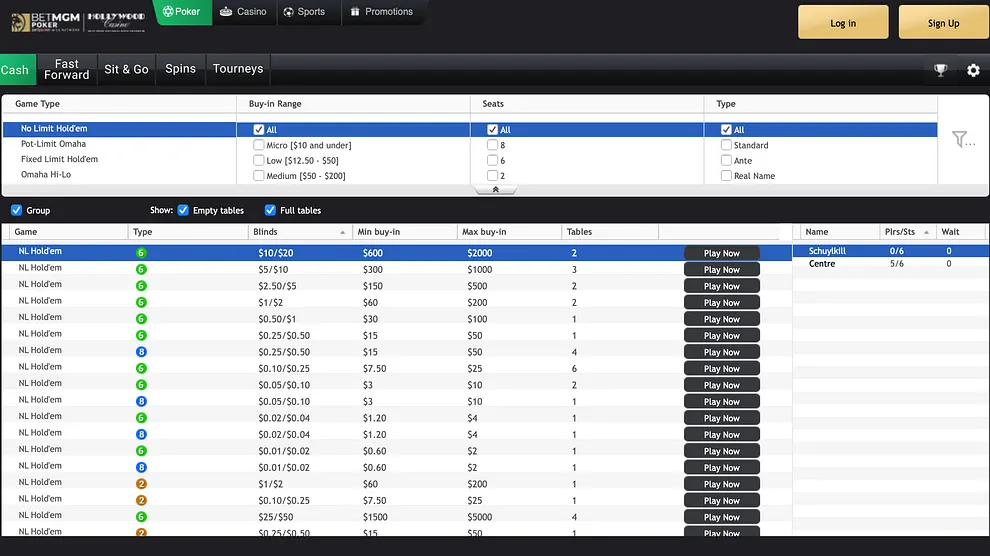Sort by the Blinds column header
Screen dimensions: 990x556
(x=299, y=232)
